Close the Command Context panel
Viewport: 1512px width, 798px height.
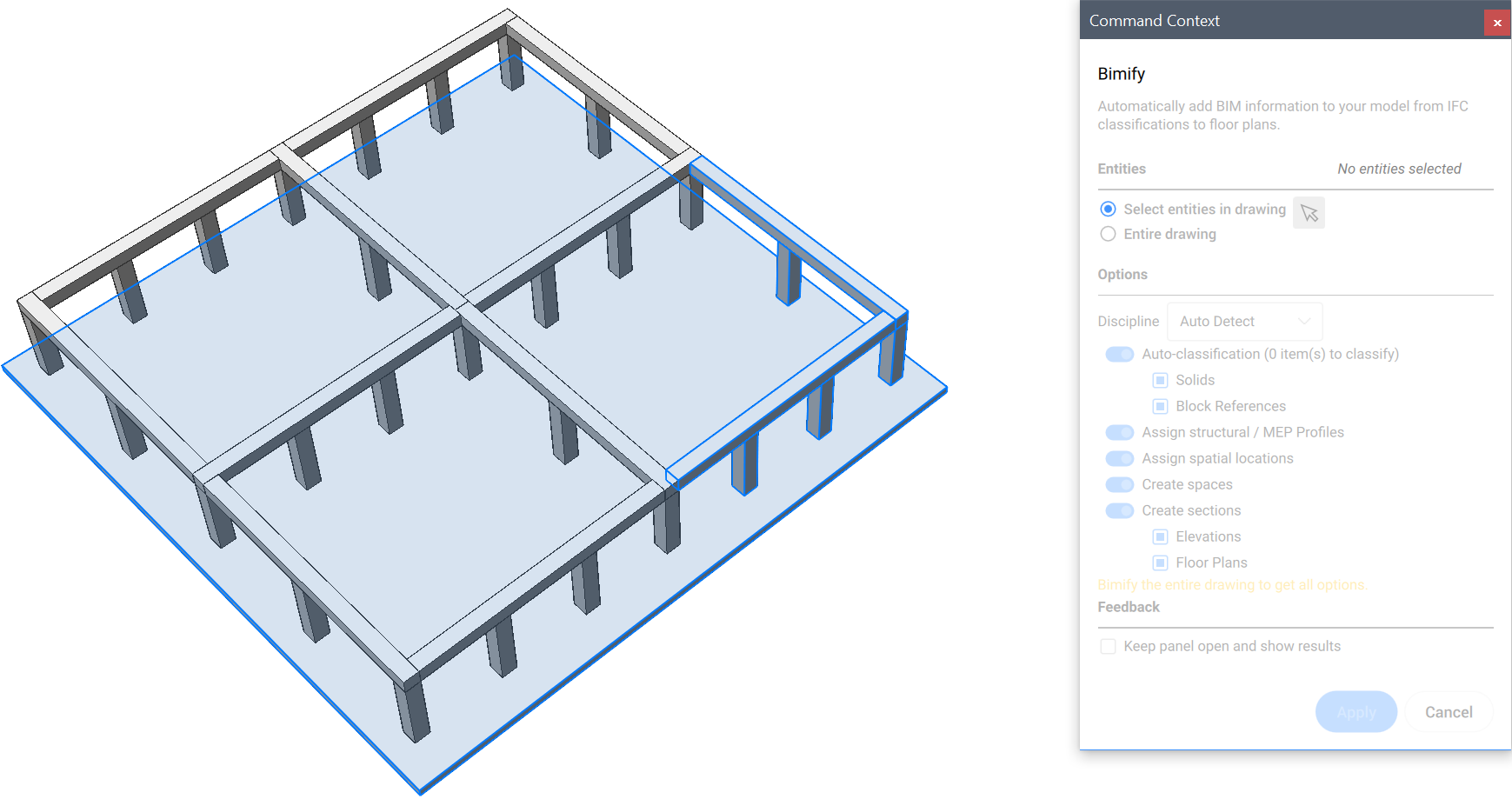(x=1496, y=22)
